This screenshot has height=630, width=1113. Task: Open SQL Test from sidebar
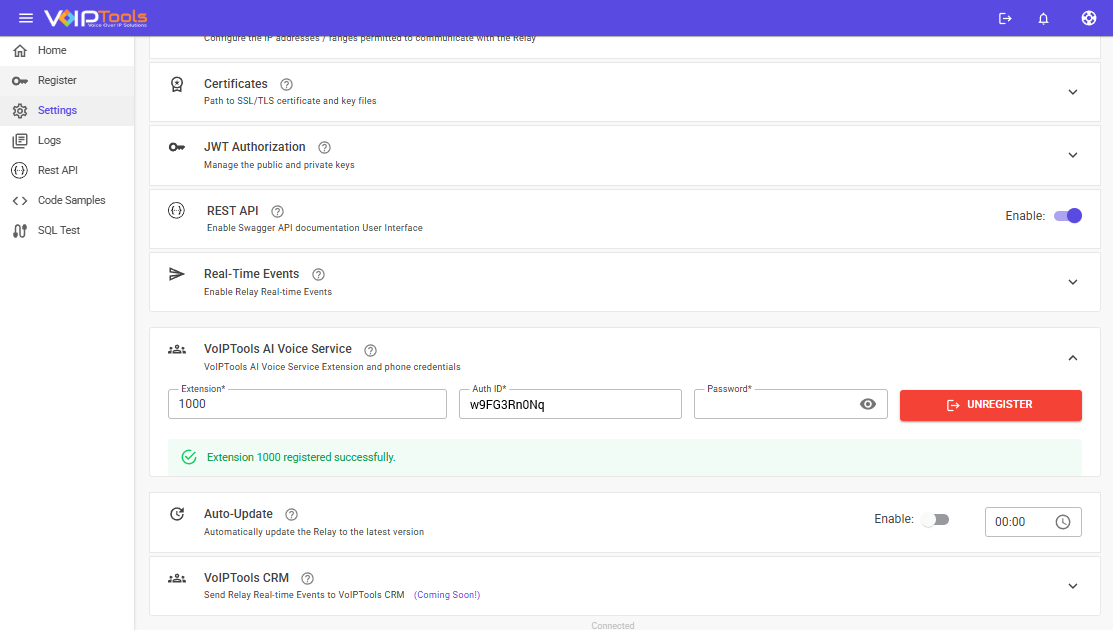pyautogui.click(x=59, y=230)
